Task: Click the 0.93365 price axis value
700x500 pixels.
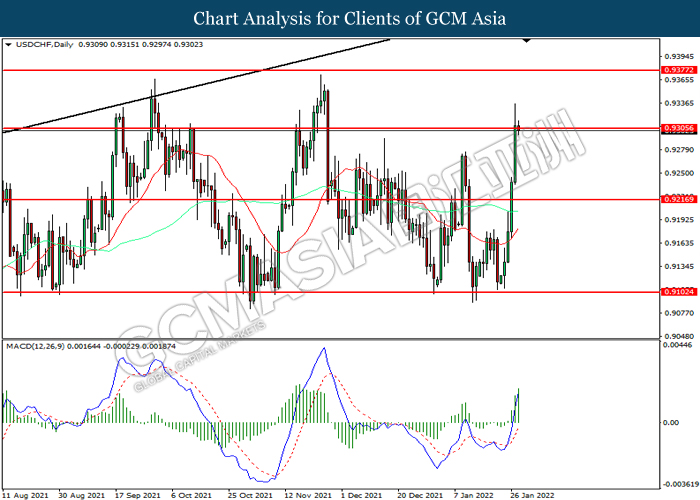Action: tap(679, 104)
